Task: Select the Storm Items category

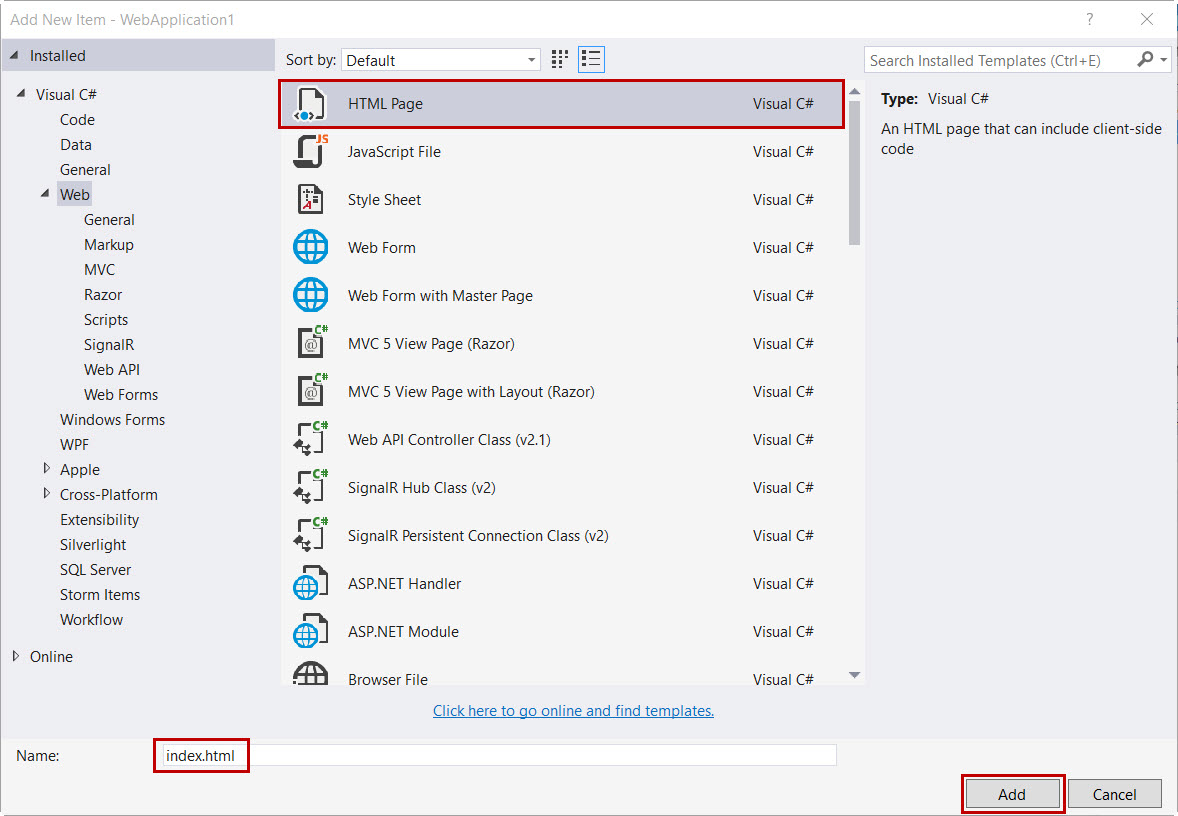Action: point(100,594)
